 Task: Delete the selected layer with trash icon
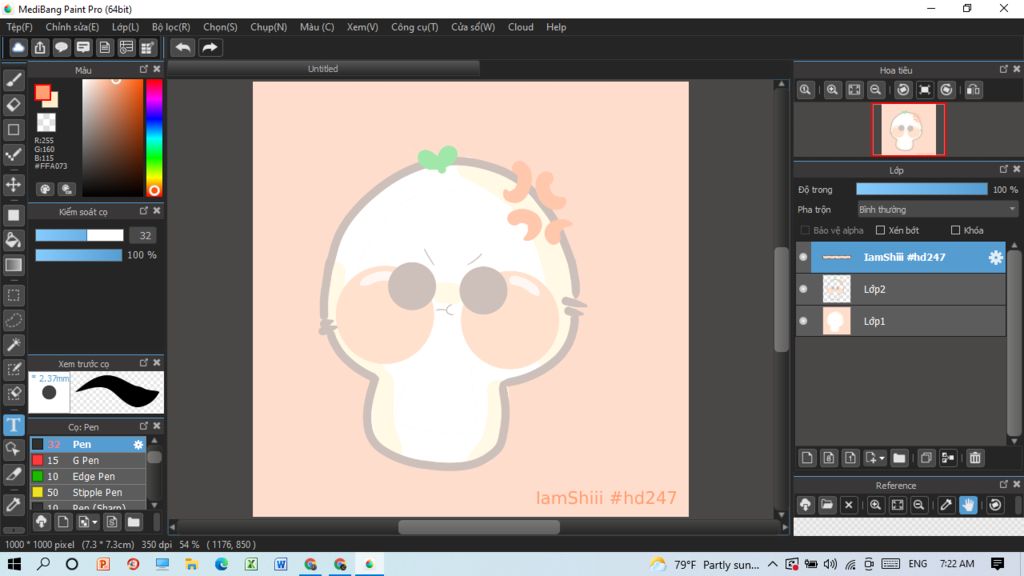975,458
